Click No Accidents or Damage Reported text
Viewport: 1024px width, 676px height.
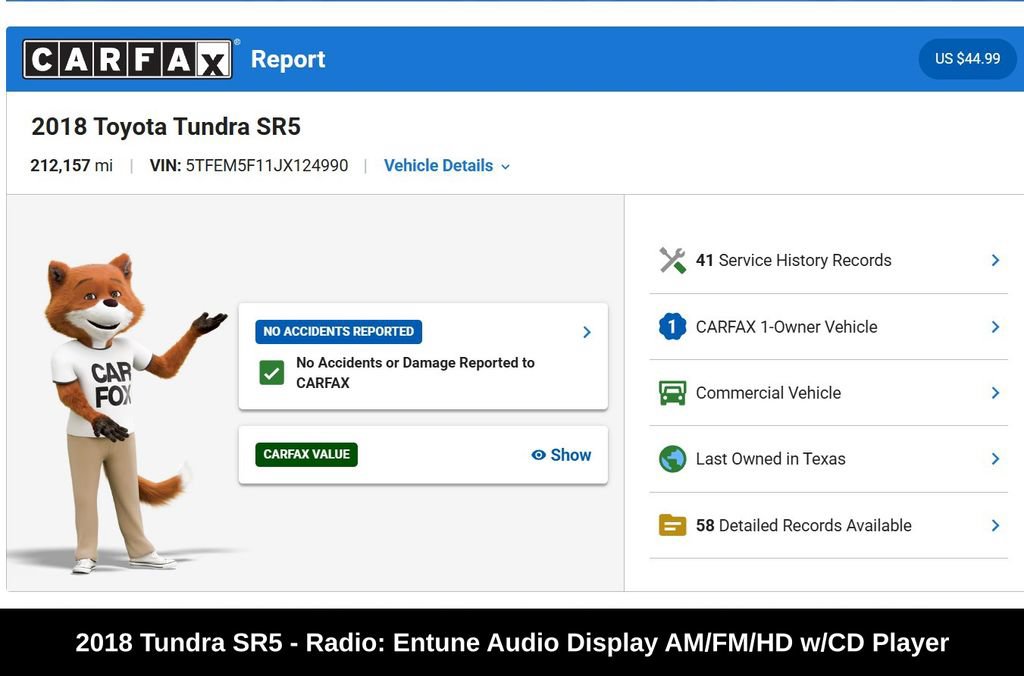[x=415, y=372]
